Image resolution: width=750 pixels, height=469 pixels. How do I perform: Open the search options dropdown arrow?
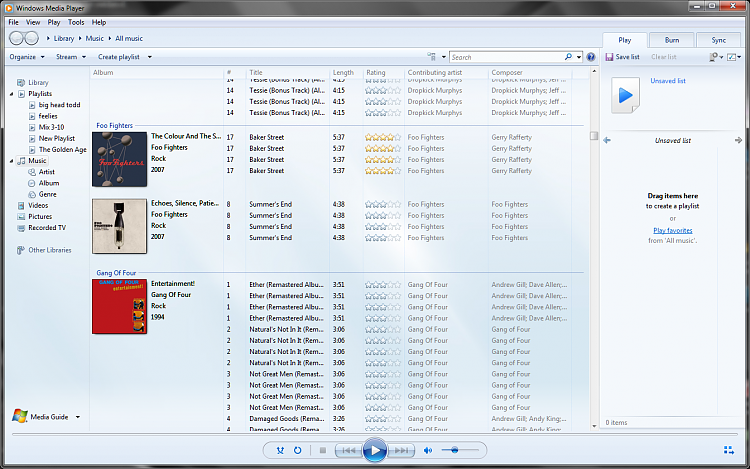coord(579,57)
